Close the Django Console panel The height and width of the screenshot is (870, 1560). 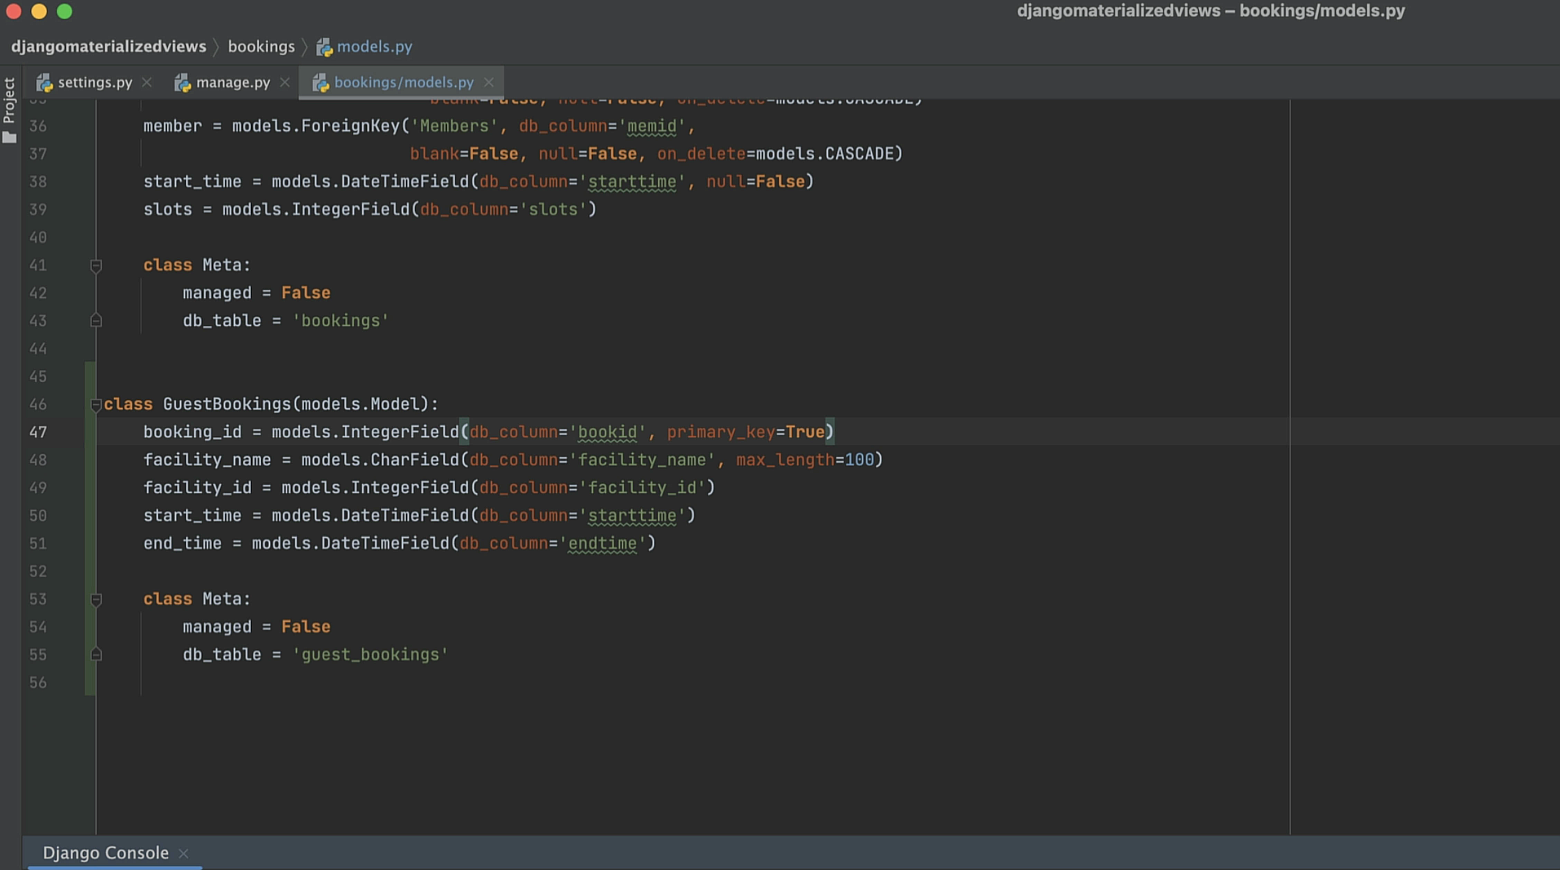click(x=183, y=853)
